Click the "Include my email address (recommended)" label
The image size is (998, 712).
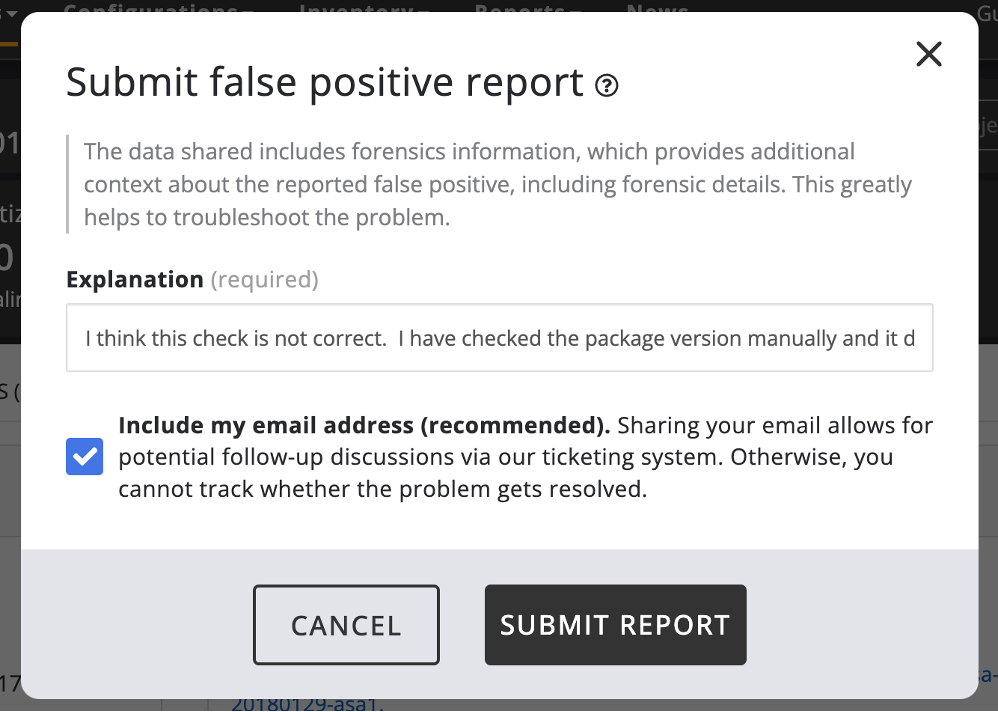364,425
